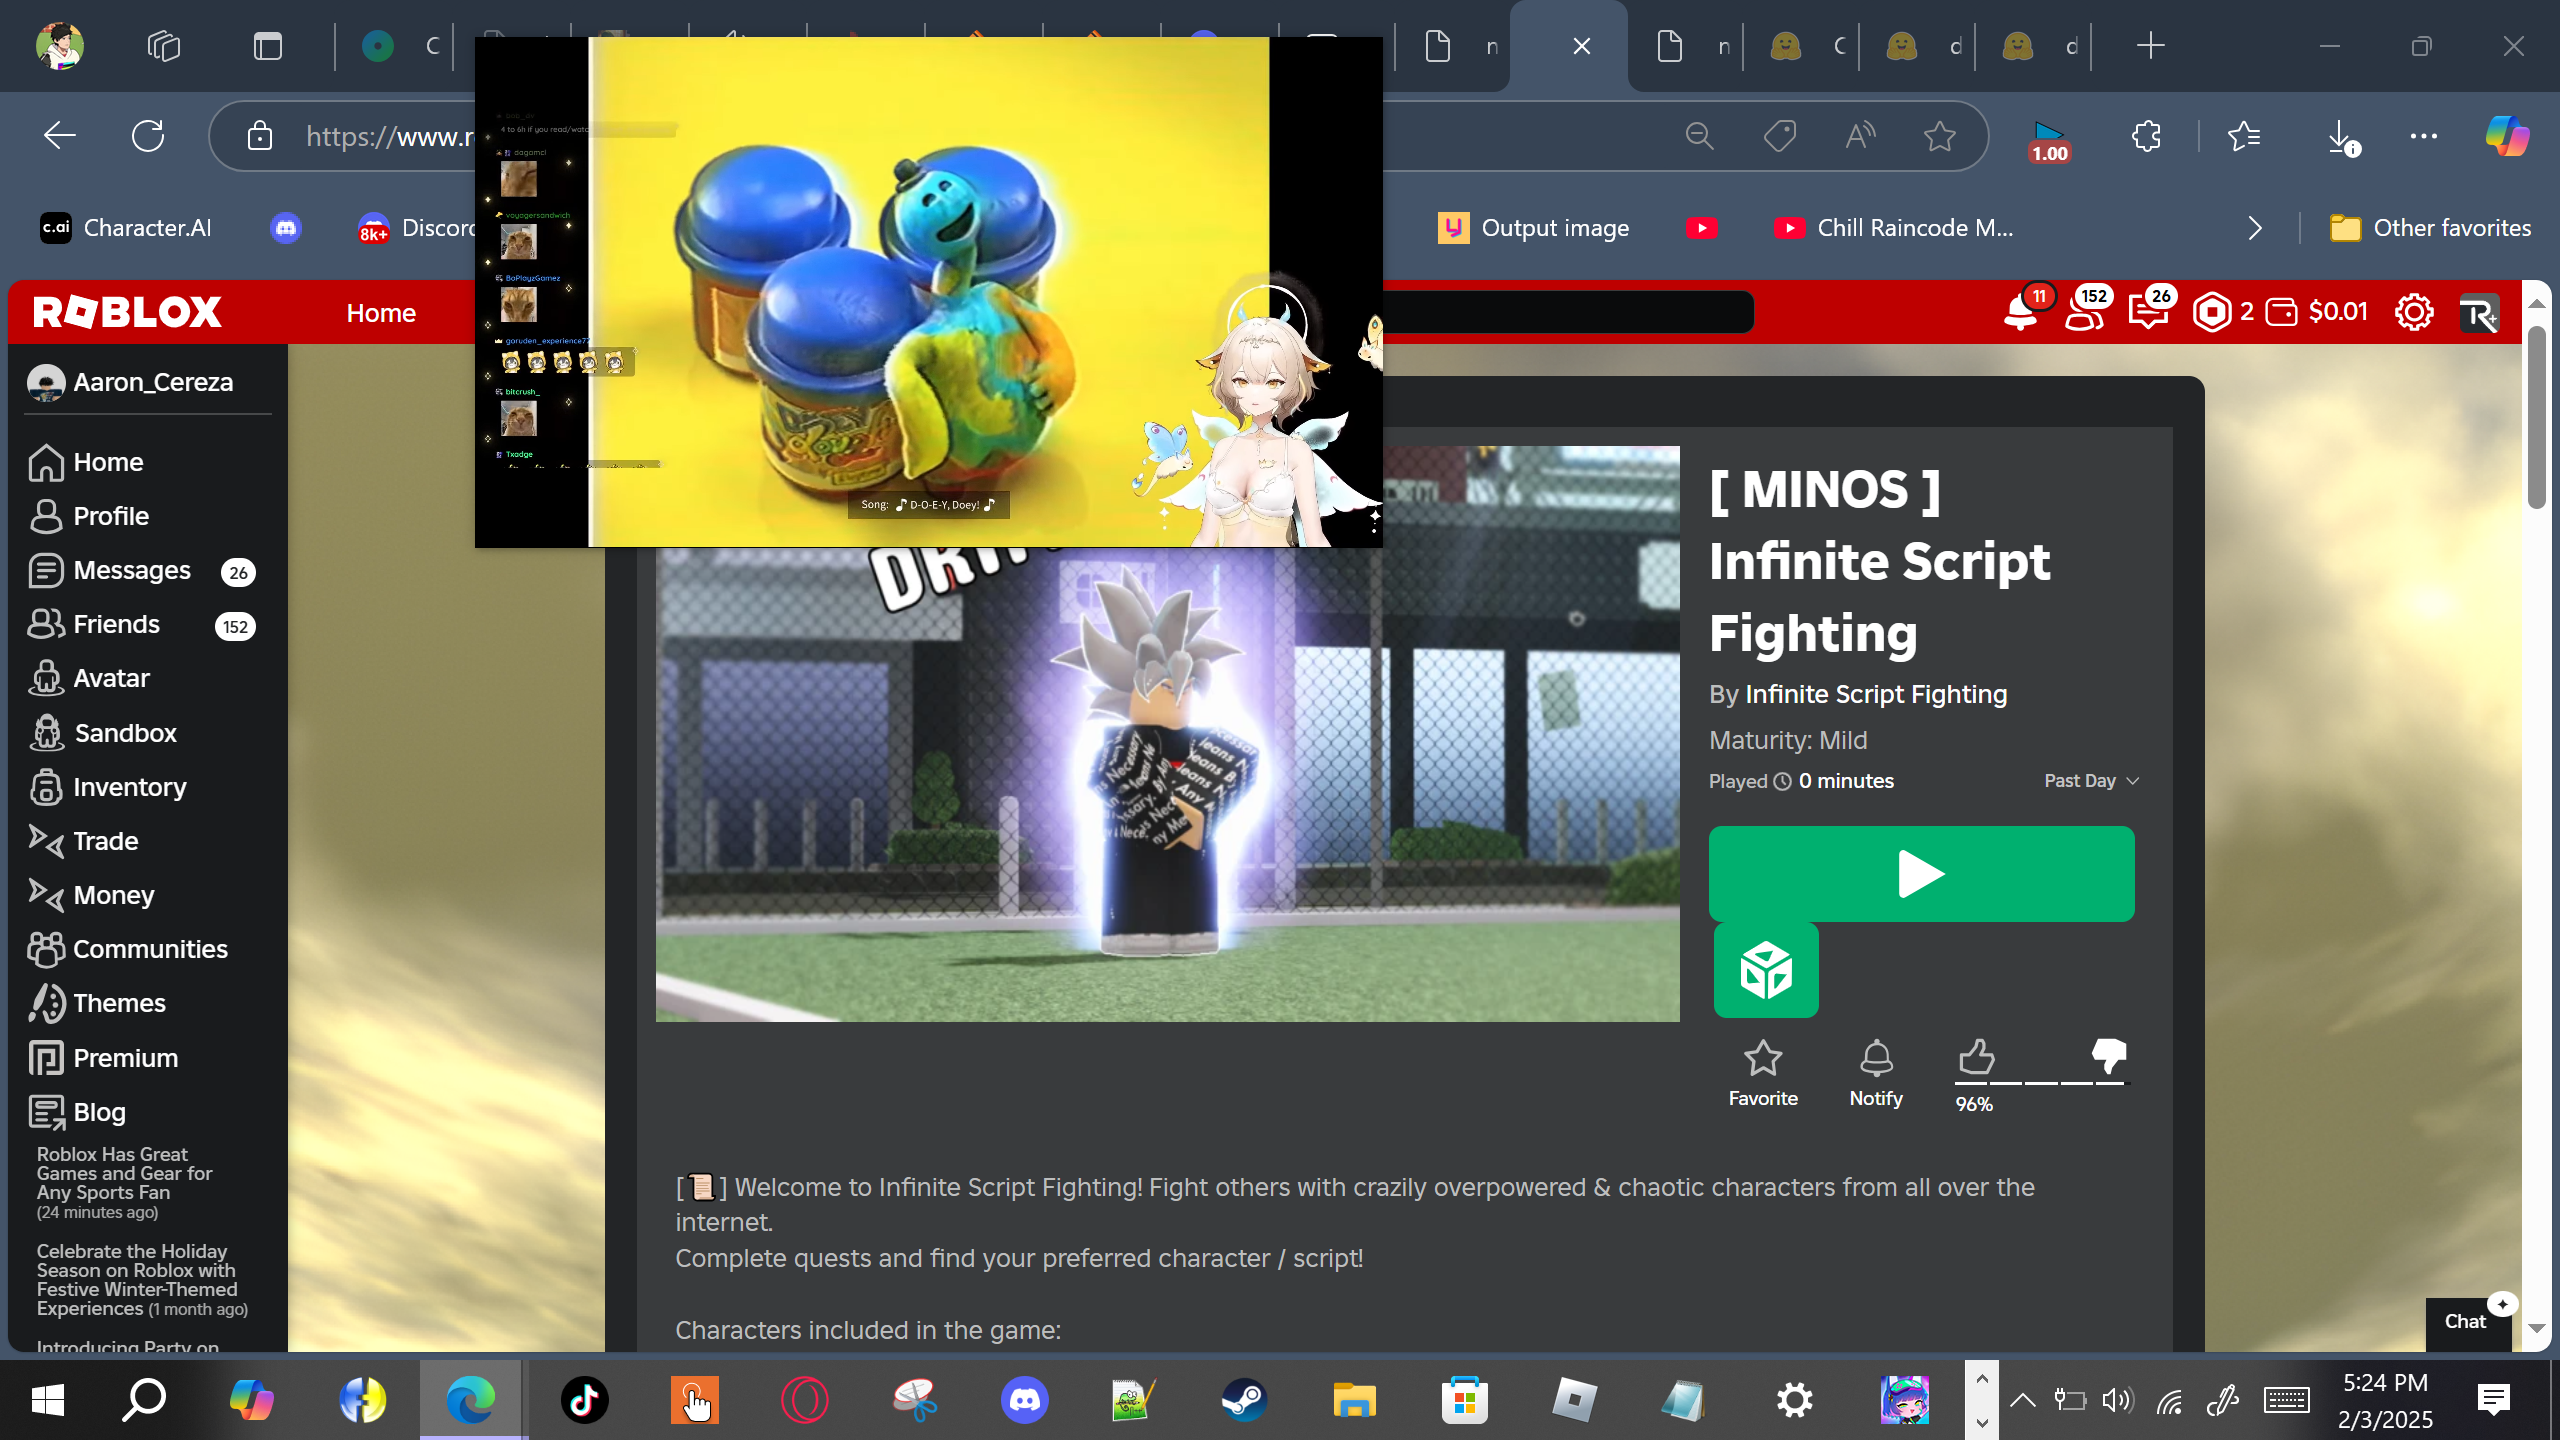Open the Favorites list icon

pos(2244,136)
